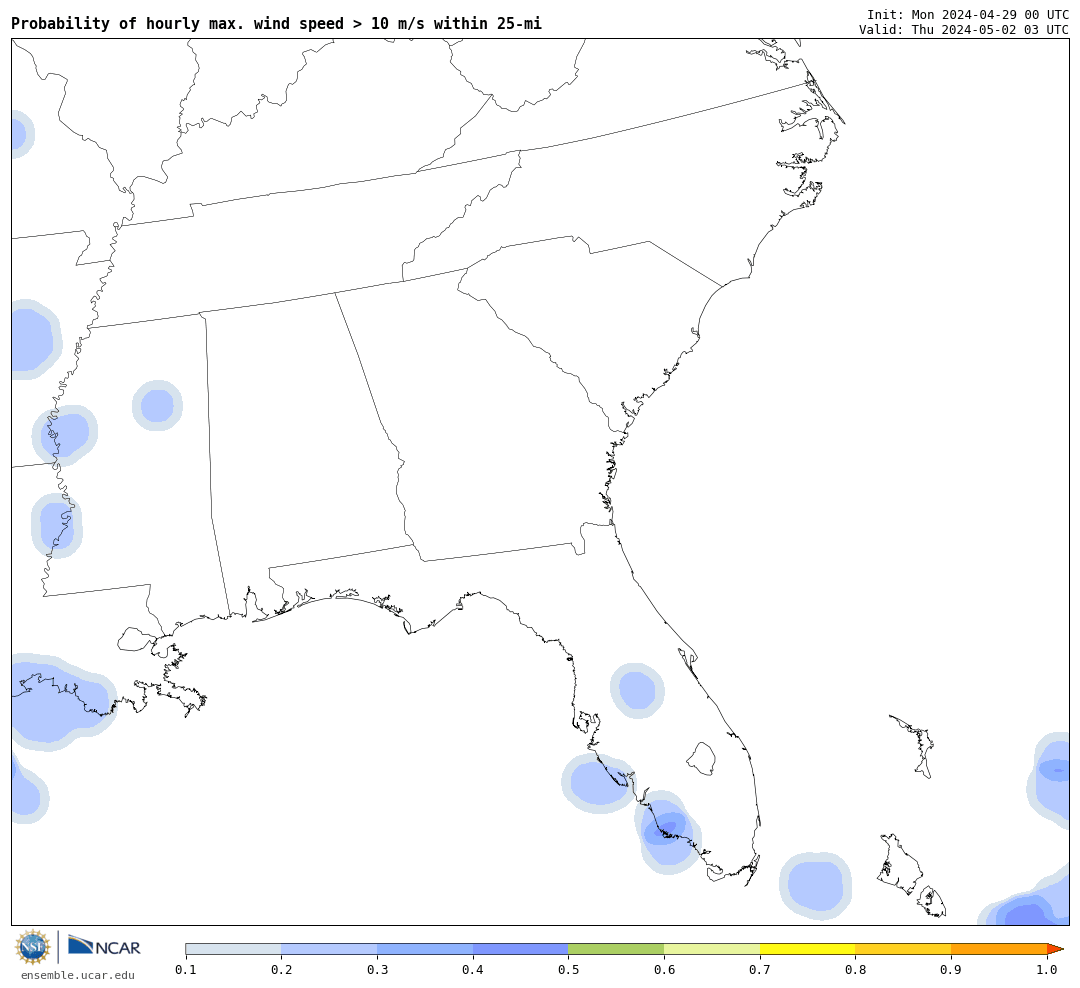The image size is (1080, 988).
Task: Click the 0.7–0.8 bright yellow colorbar segment
Action: [x=807, y=949]
